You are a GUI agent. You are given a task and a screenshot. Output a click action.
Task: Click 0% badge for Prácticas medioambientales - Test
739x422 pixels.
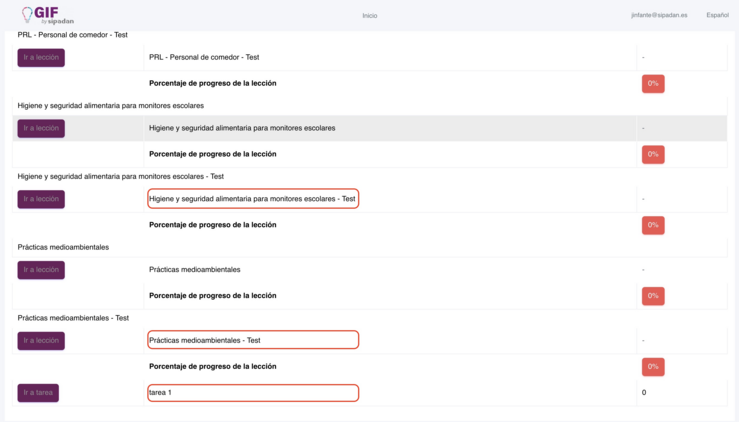(653, 366)
